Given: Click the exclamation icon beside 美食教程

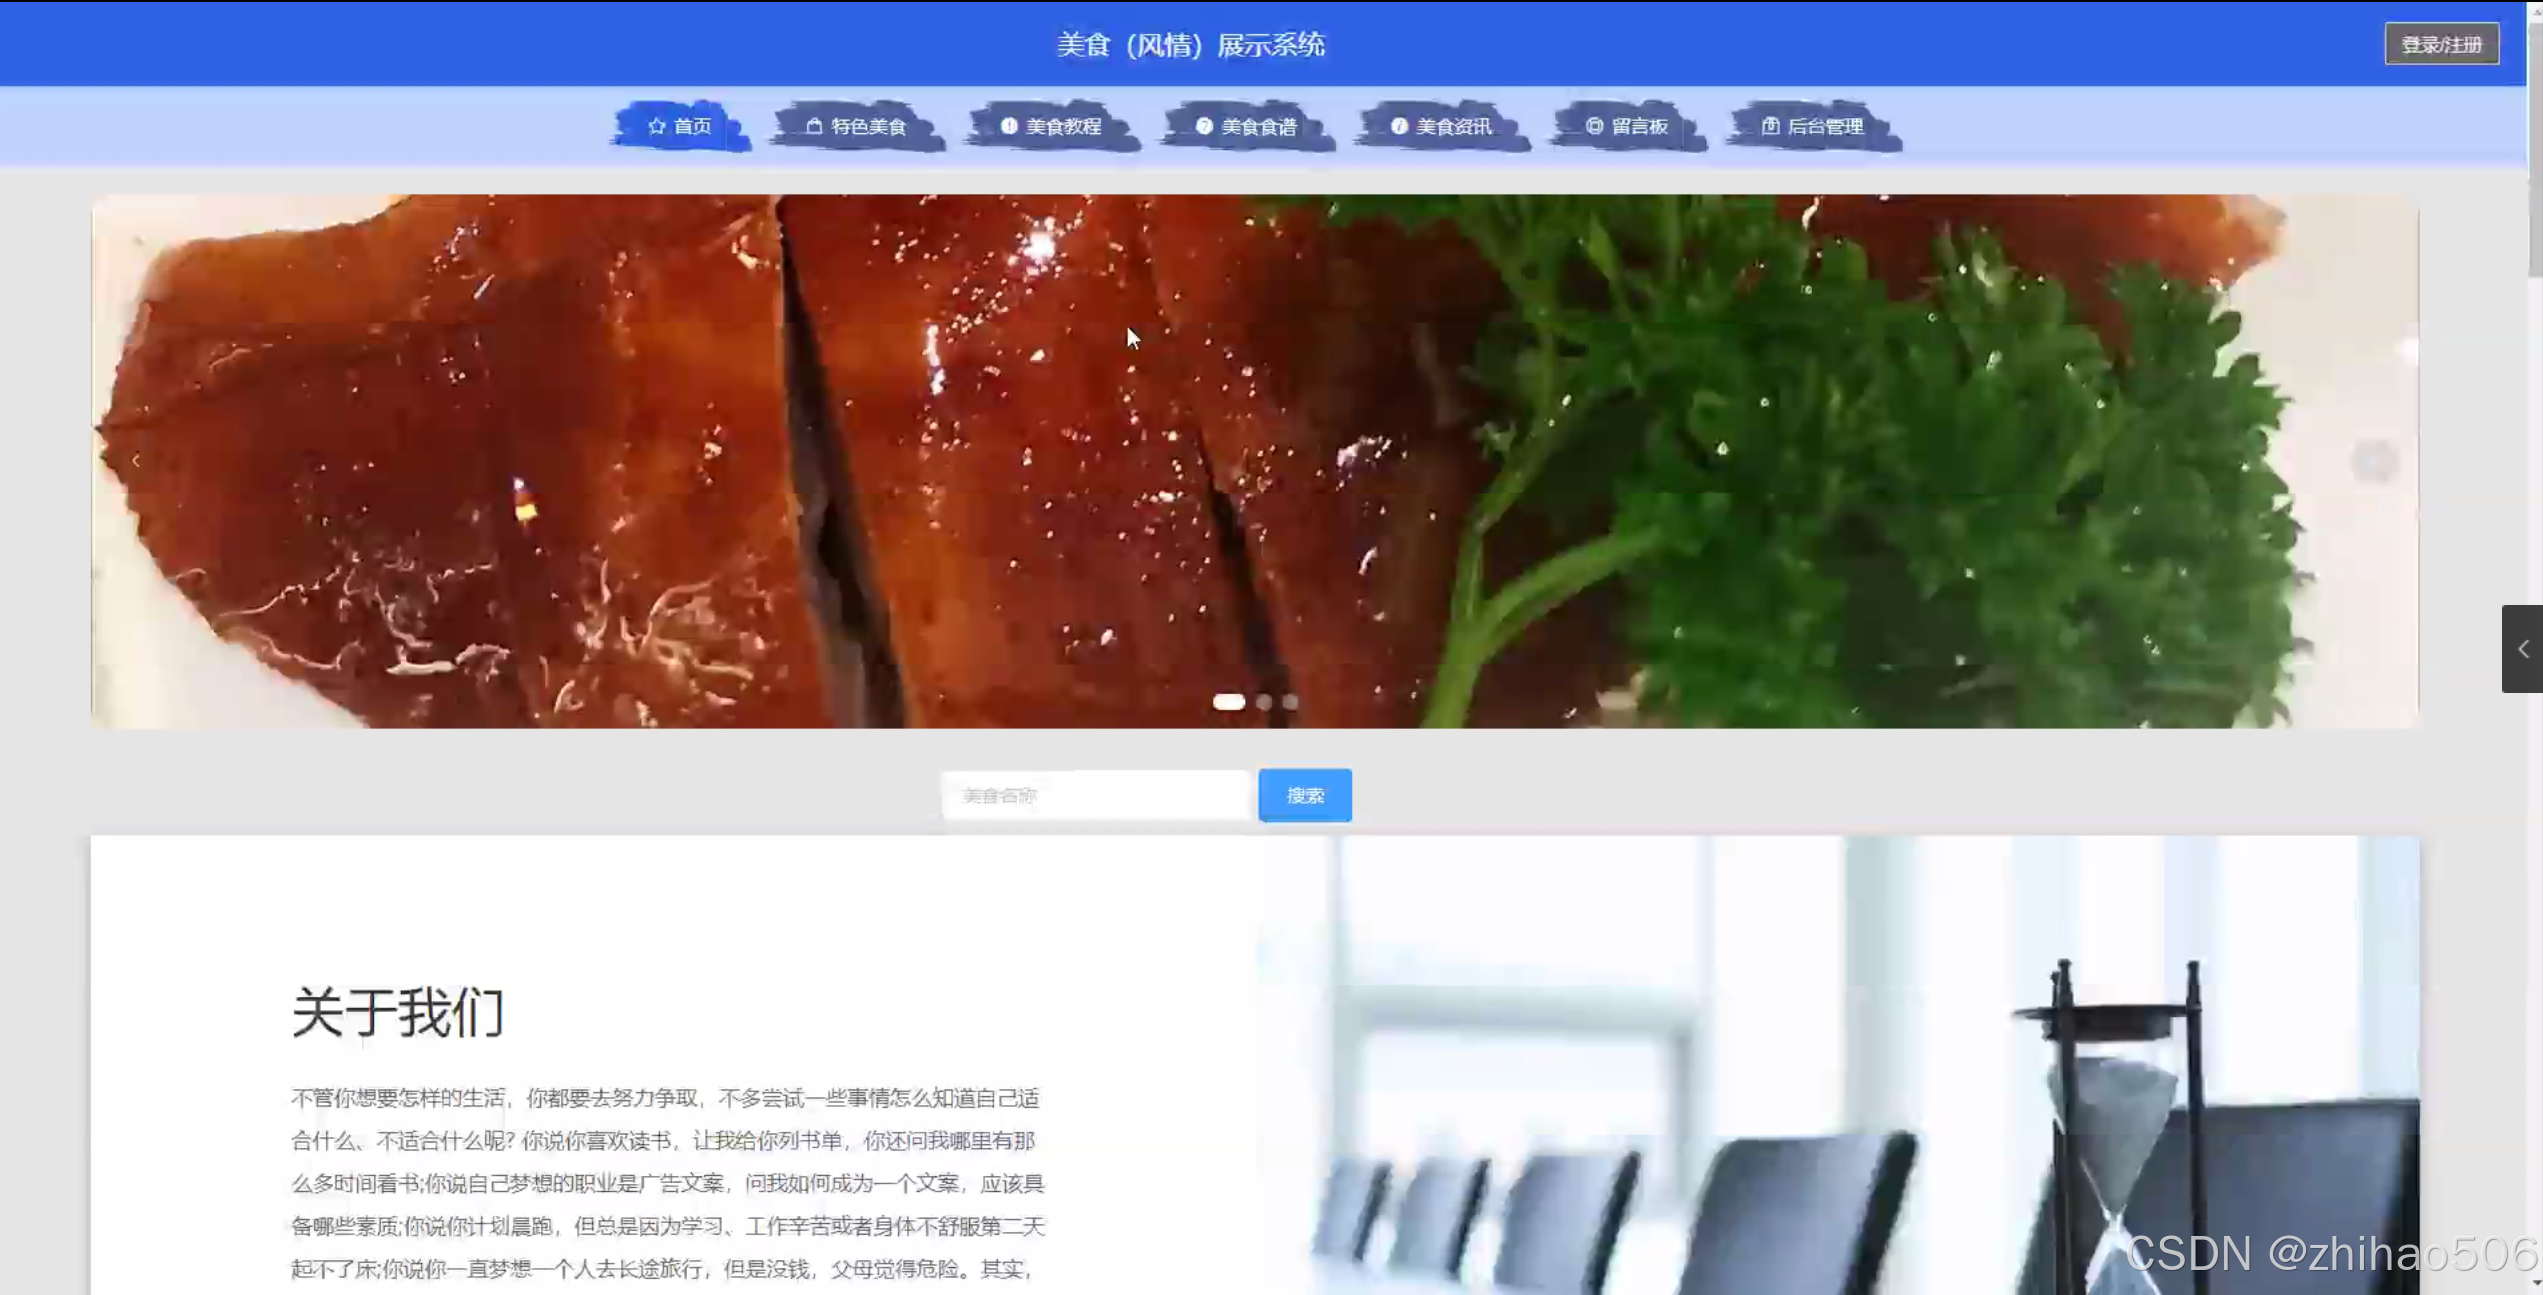Looking at the screenshot, I should 1009,126.
